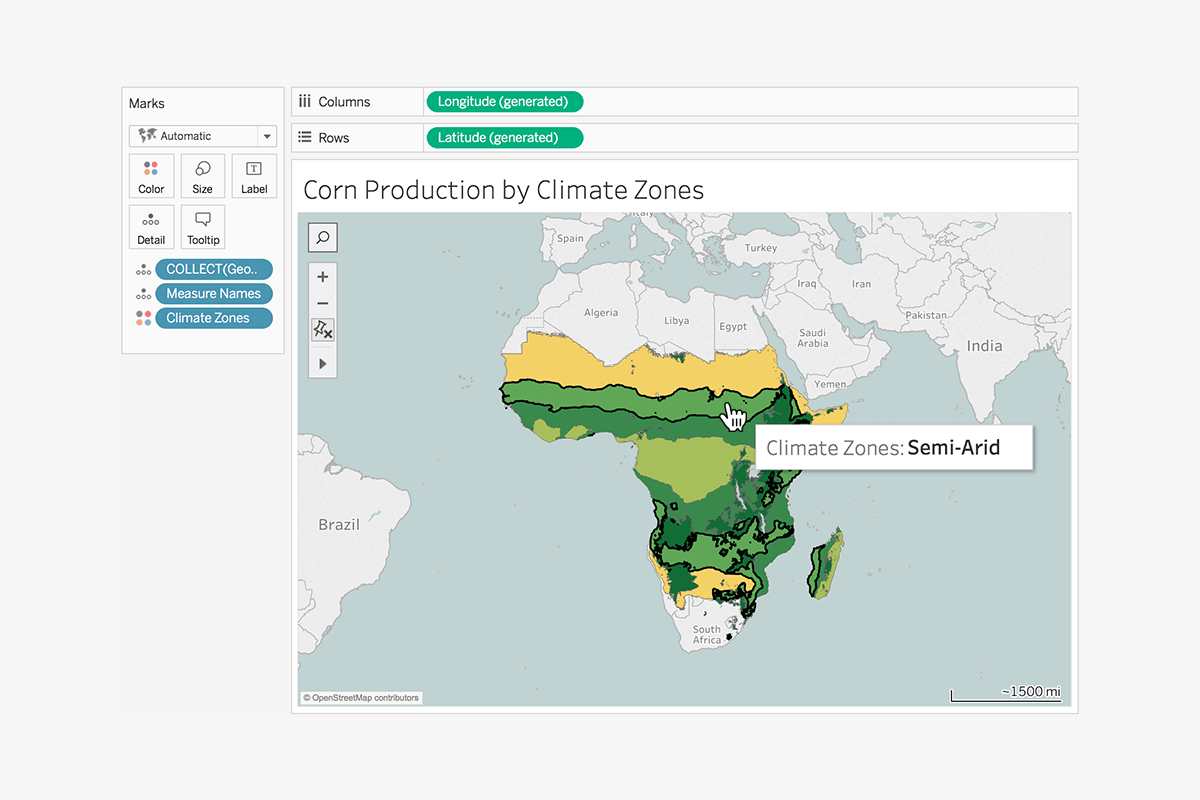Open the OpenStreetMap contributors attribution link
The image size is (1200, 800).
click(362, 698)
